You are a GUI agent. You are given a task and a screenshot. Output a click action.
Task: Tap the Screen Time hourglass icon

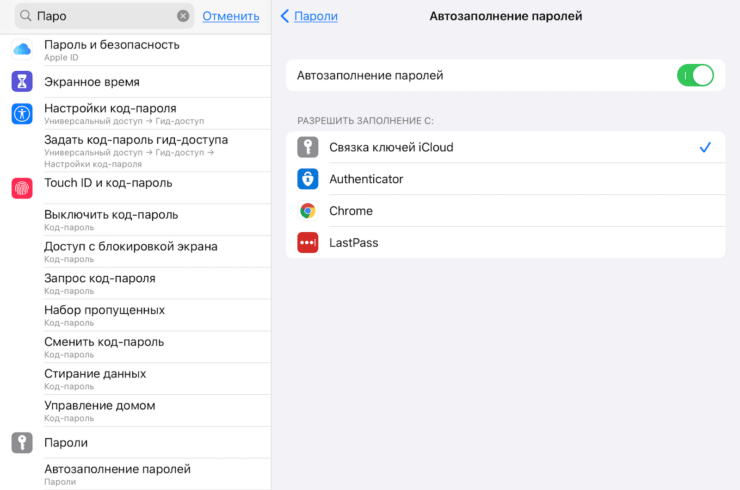22,82
